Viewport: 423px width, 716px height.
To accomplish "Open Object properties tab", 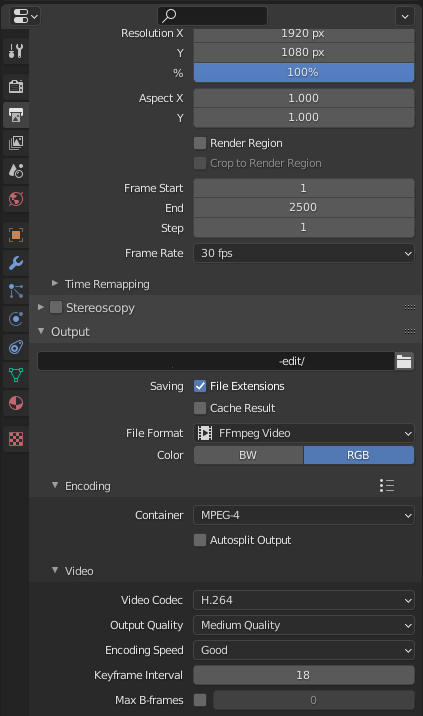I will [x=16, y=235].
